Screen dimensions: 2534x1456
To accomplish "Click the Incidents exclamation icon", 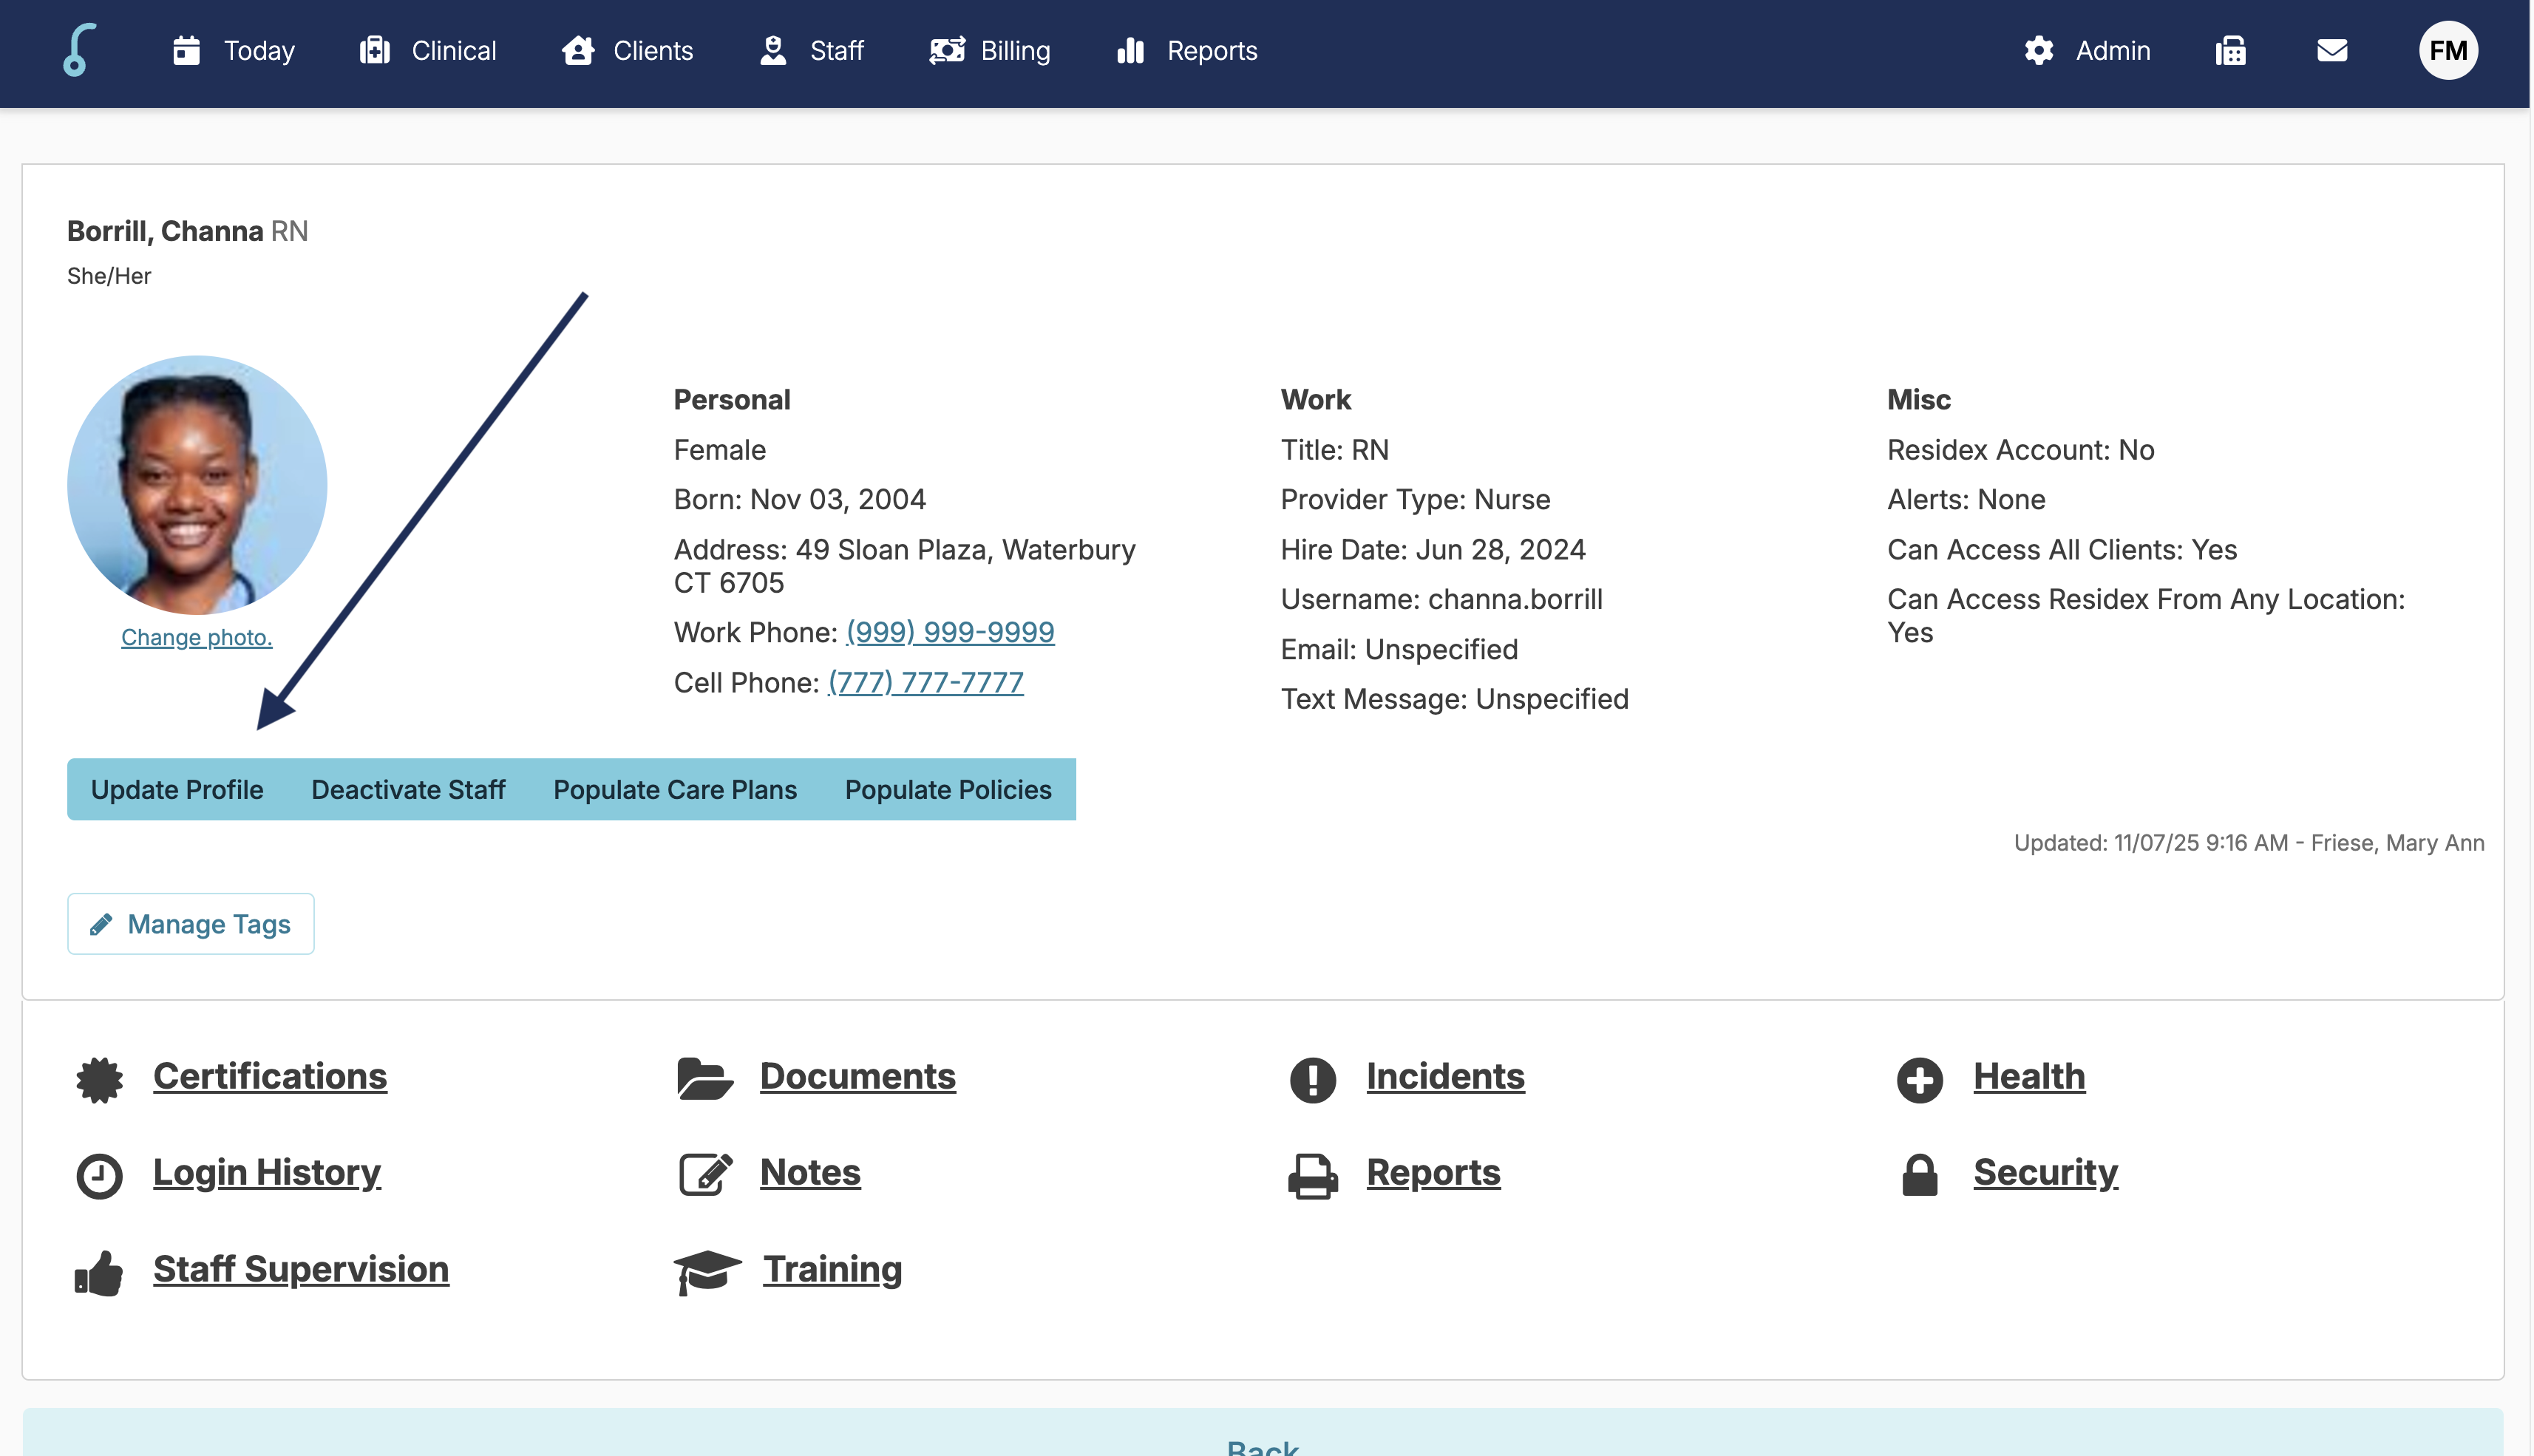I will [1312, 1080].
